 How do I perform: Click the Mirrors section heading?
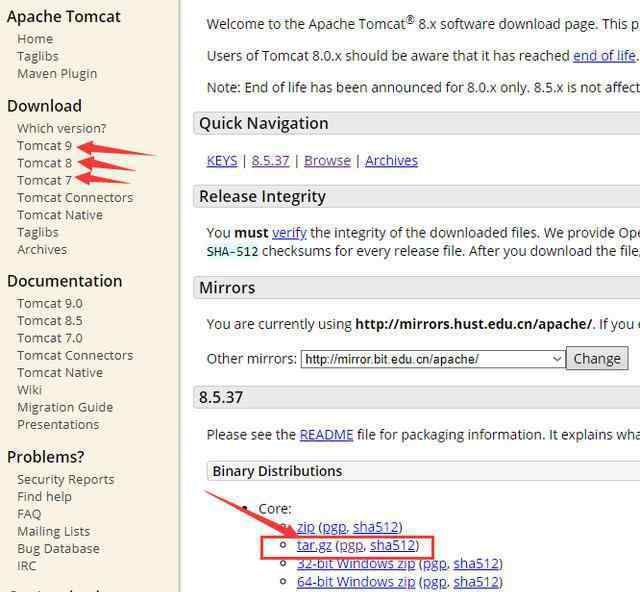click(227, 288)
